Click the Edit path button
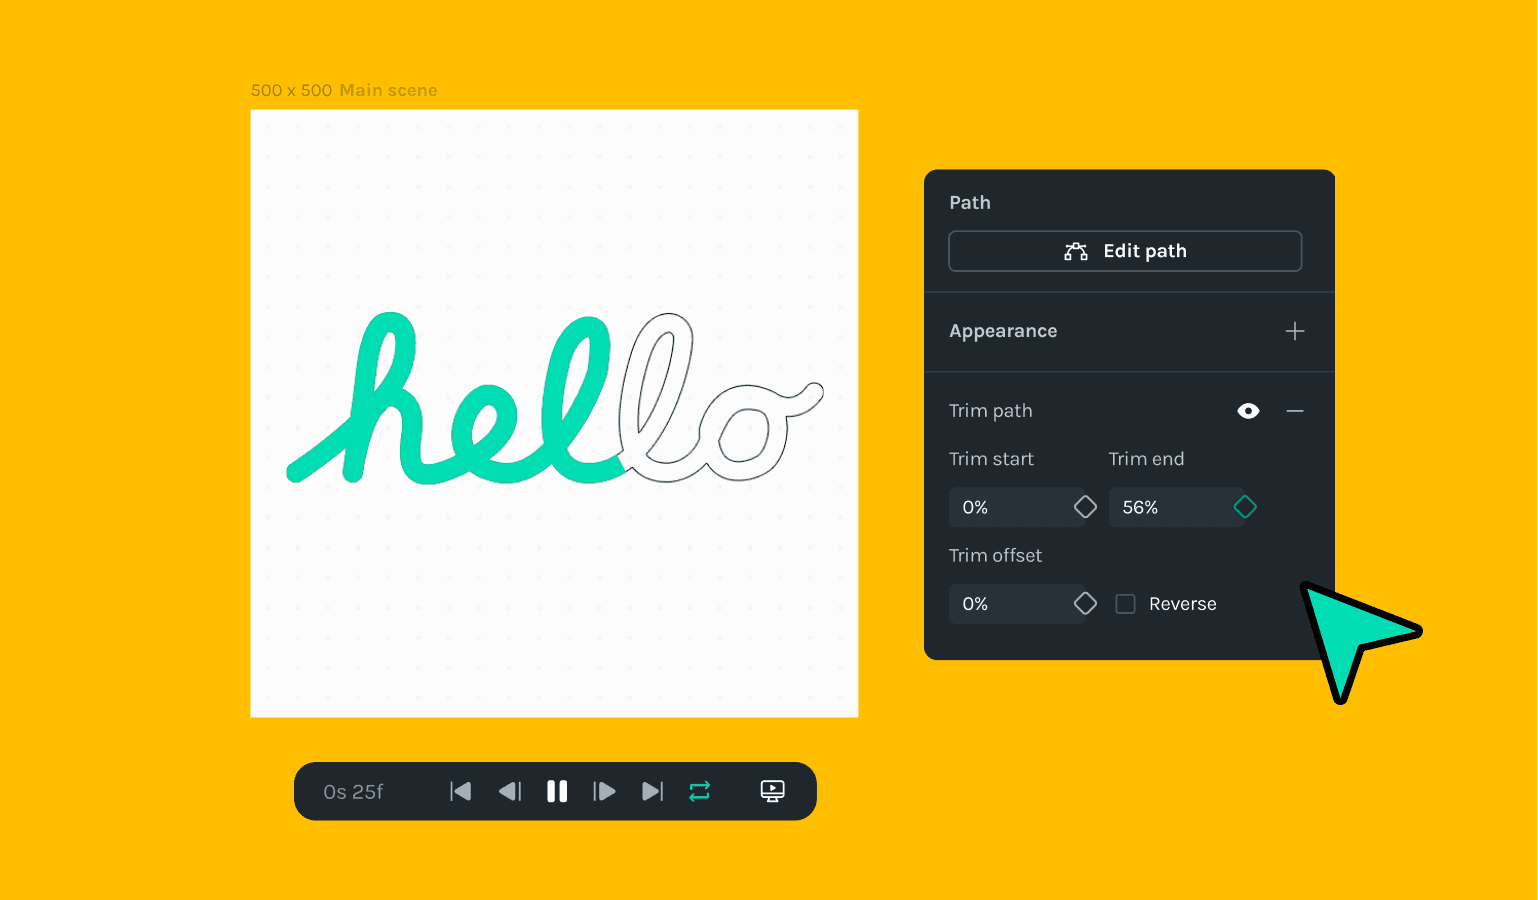1538x900 pixels. tap(1124, 251)
